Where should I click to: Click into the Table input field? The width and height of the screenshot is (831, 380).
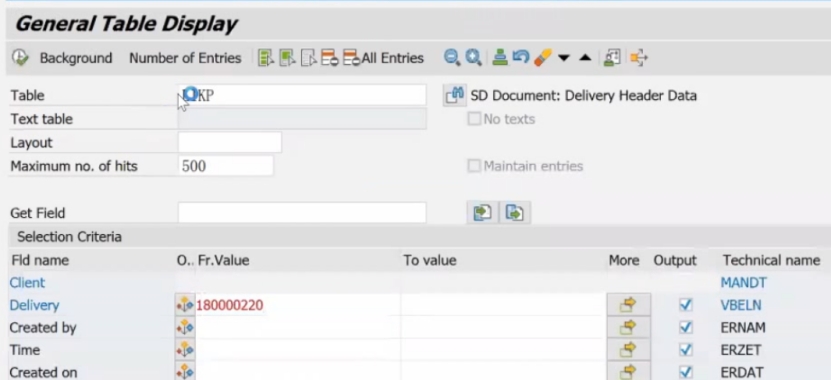pyautogui.click(x=302, y=95)
